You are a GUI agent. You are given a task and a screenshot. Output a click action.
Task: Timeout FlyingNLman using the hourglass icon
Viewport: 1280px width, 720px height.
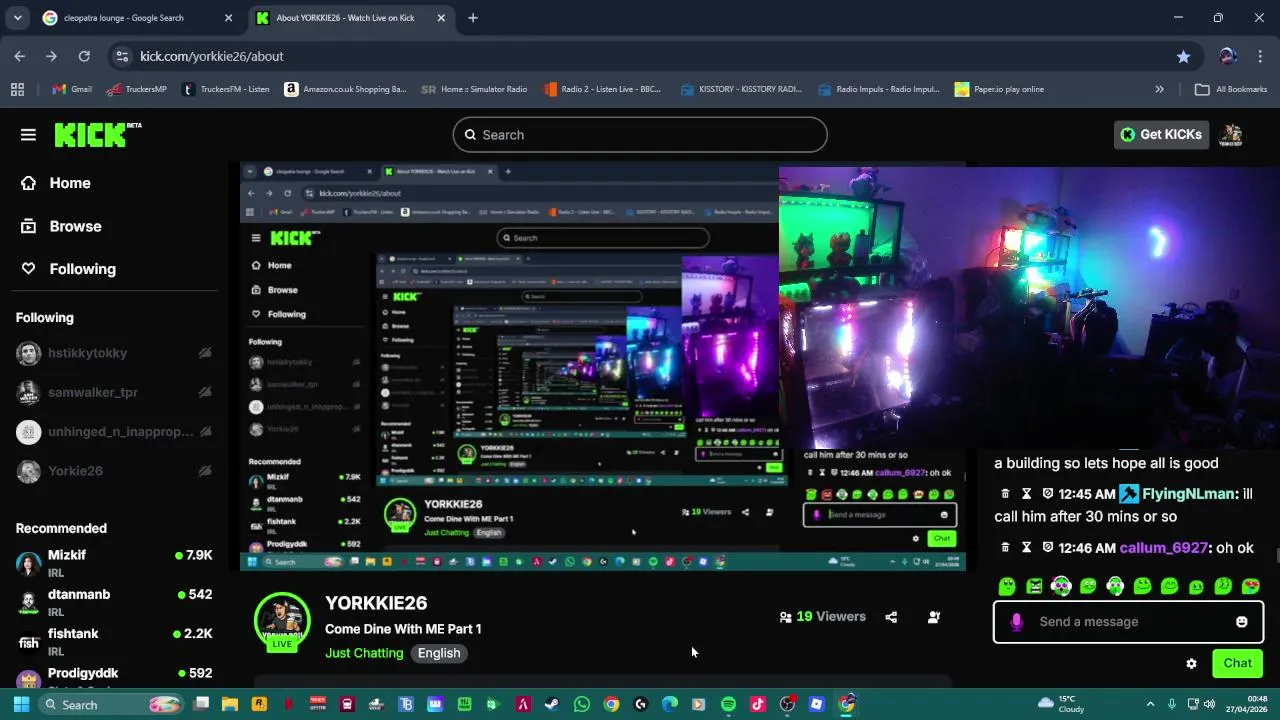pos(1026,494)
